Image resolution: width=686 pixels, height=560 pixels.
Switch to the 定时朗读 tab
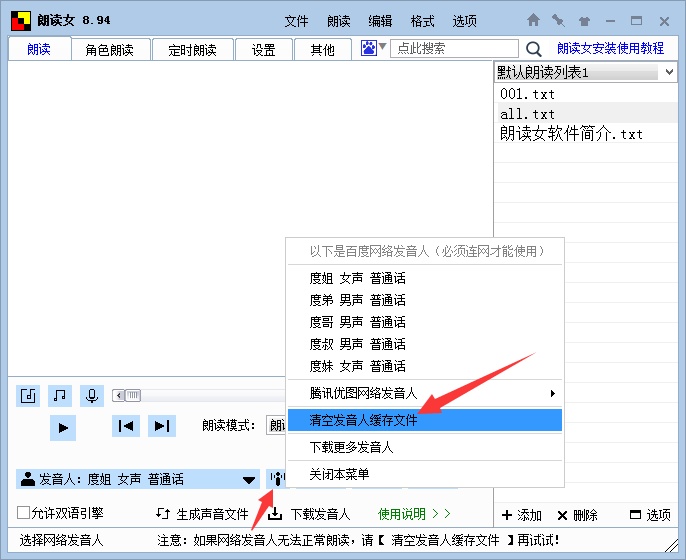[x=192, y=50]
